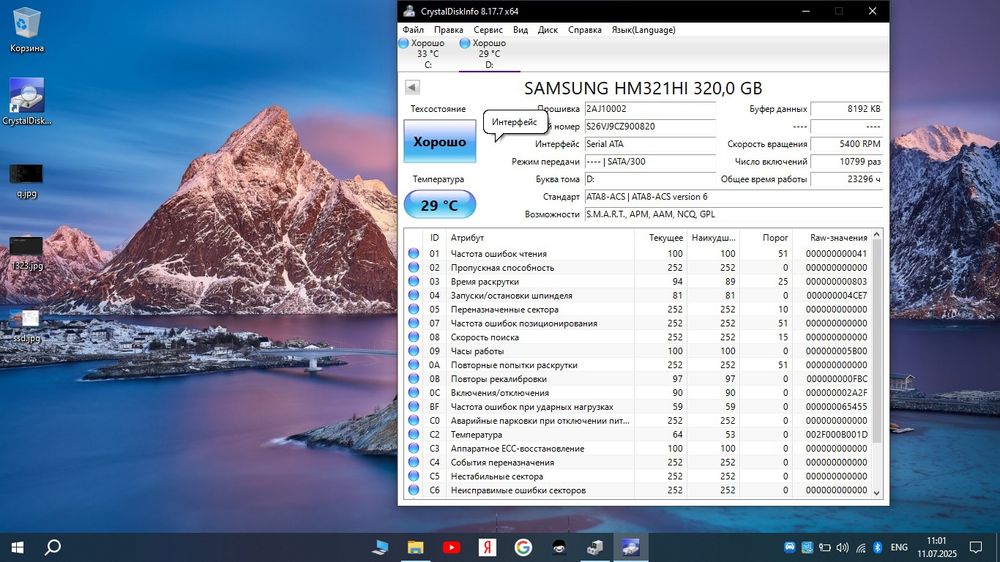
Task: Open the Справка menu
Action: [x=584, y=30]
